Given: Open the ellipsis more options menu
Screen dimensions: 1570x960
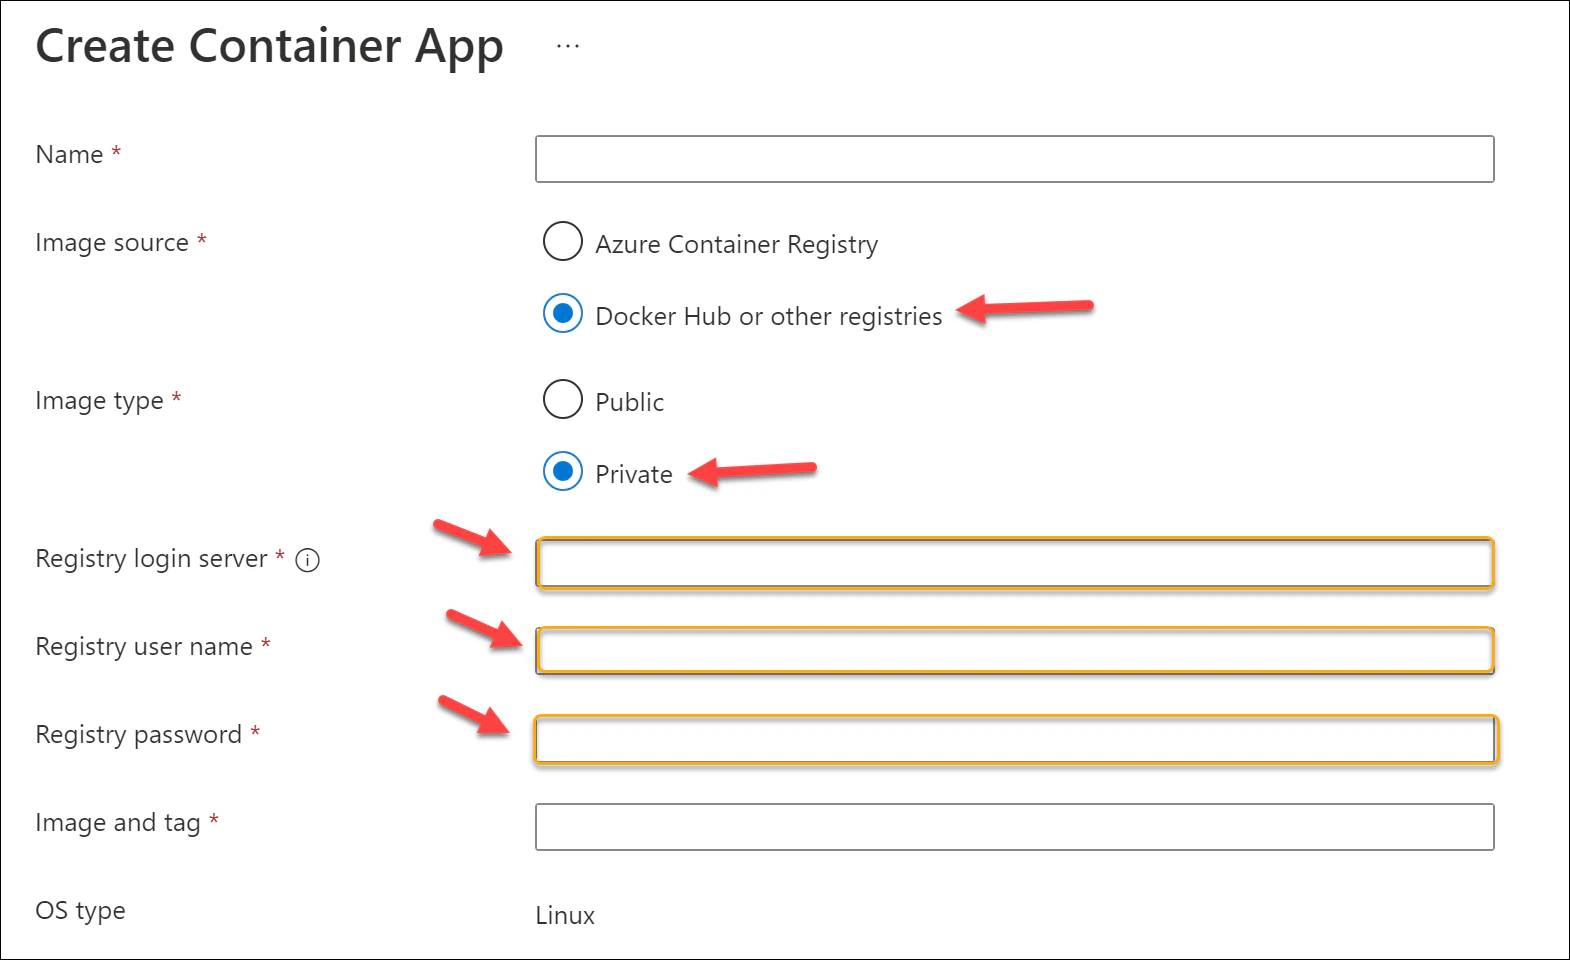Looking at the screenshot, I should [568, 46].
